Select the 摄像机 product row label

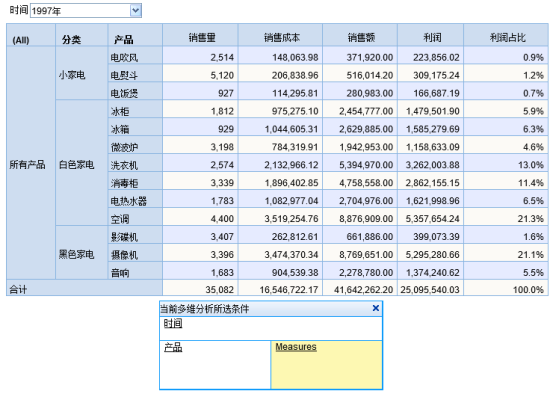135,253
